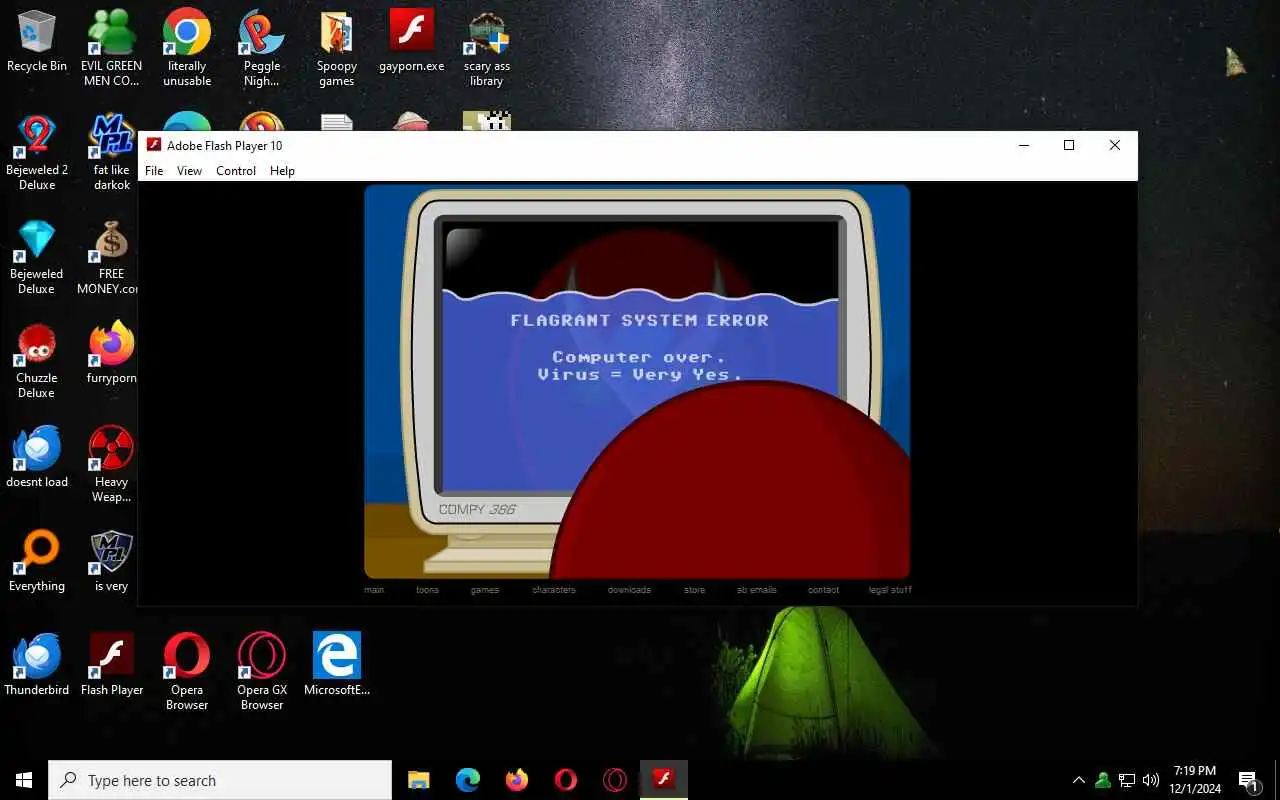This screenshot has height=800, width=1280.
Task: Click the downloads link below animation
Action: click(x=630, y=590)
